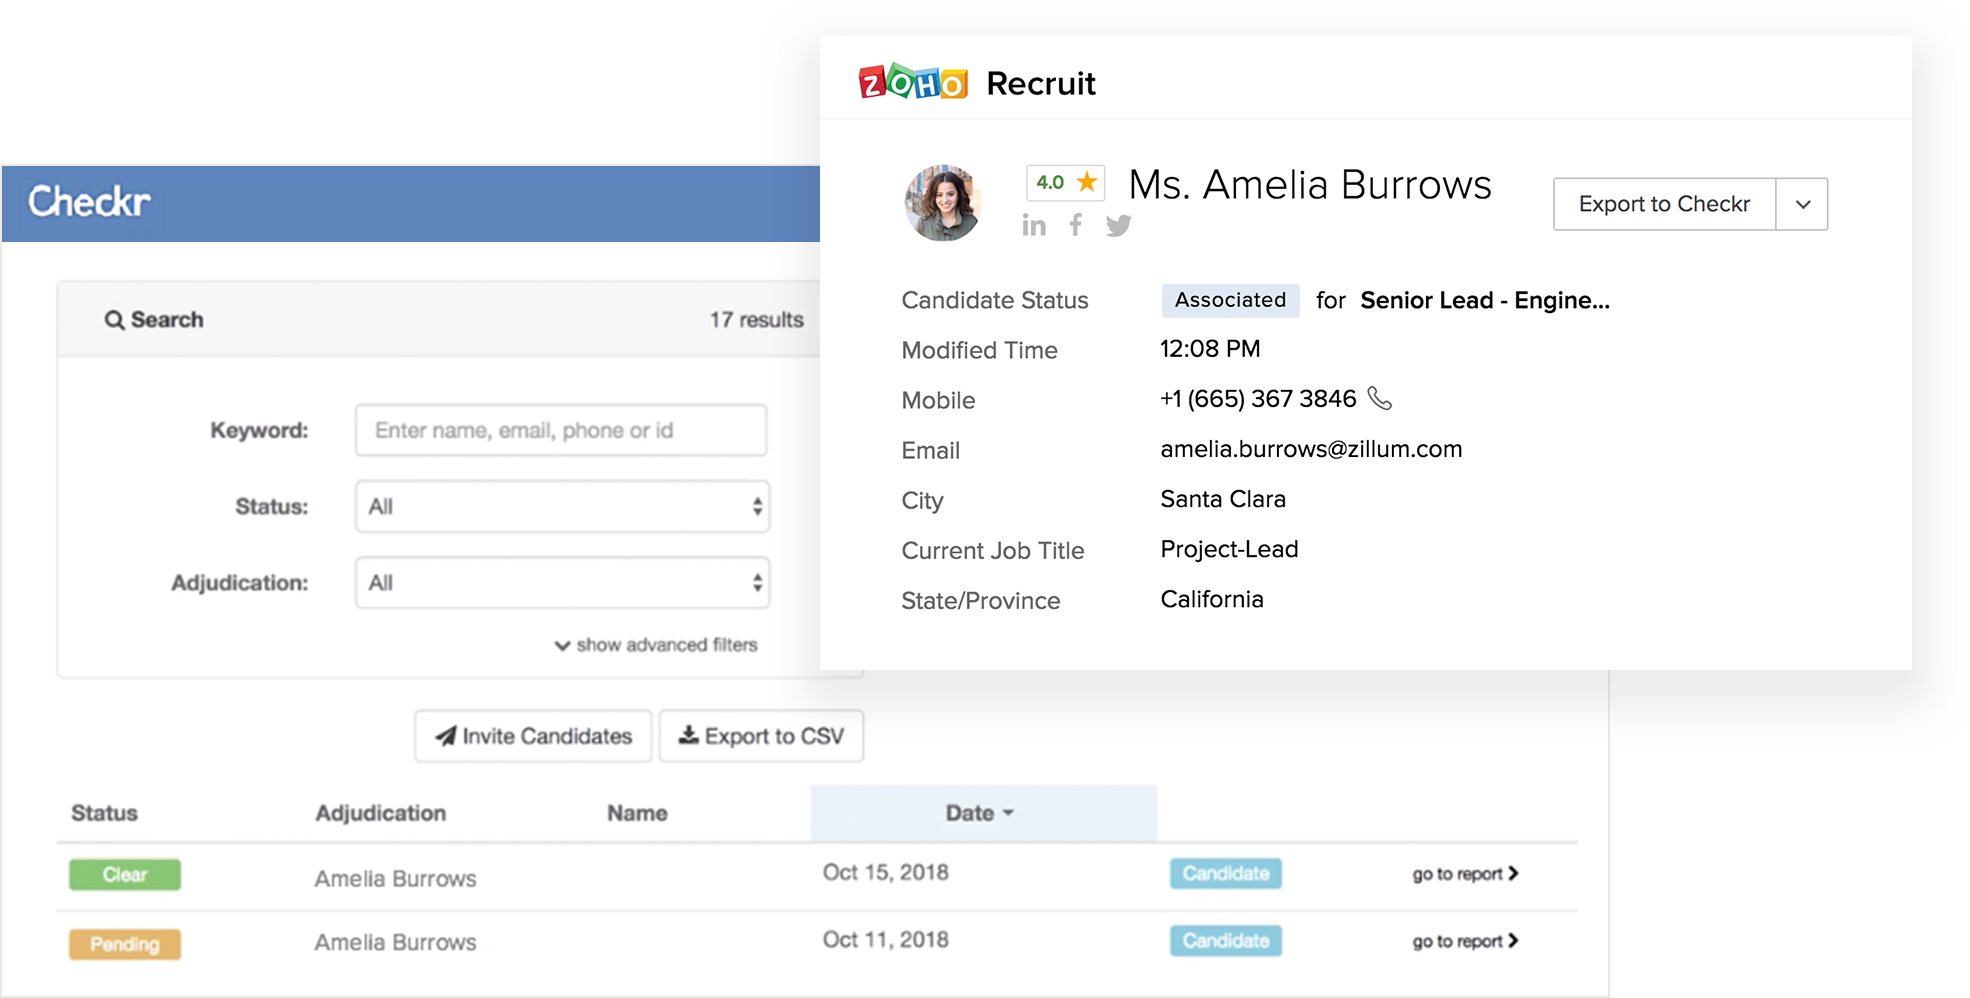
Task: Click the Invite Candidates button
Action: 532,735
